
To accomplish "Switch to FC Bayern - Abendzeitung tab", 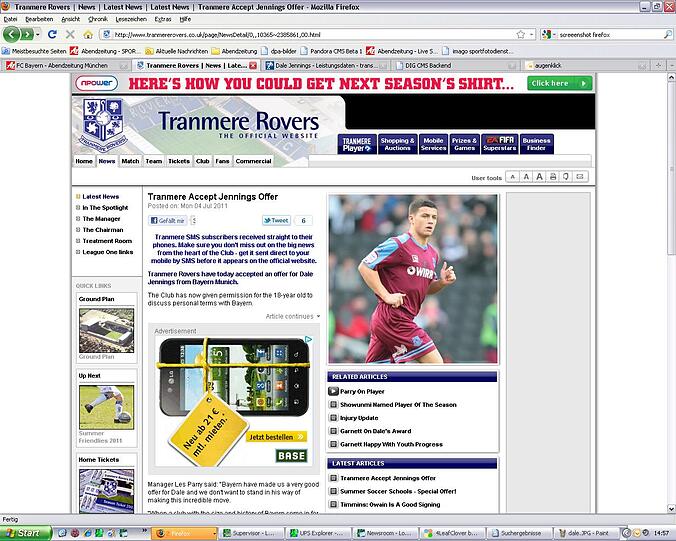I will click(x=66, y=66).
